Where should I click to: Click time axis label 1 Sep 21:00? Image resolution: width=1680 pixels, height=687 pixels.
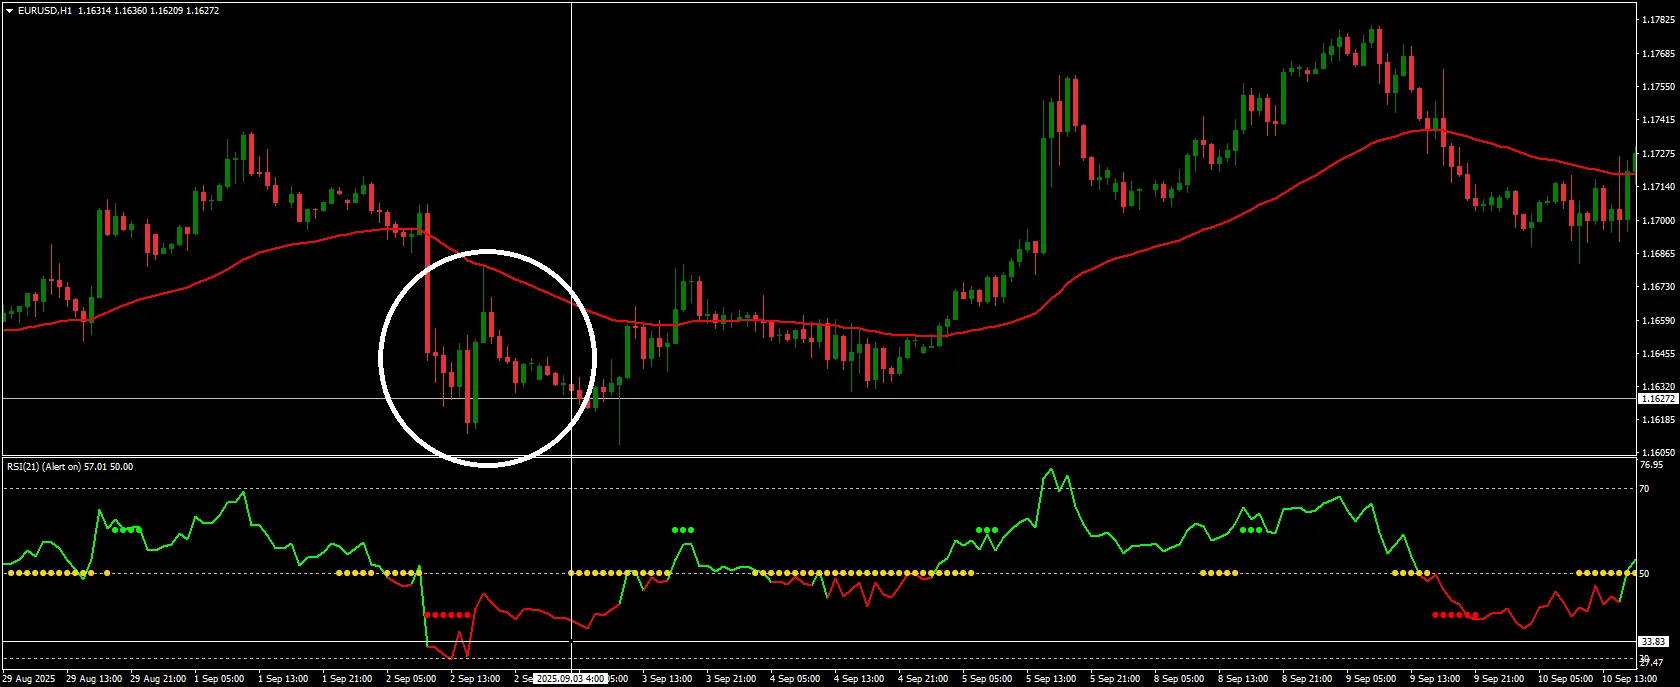coord(348,679)
